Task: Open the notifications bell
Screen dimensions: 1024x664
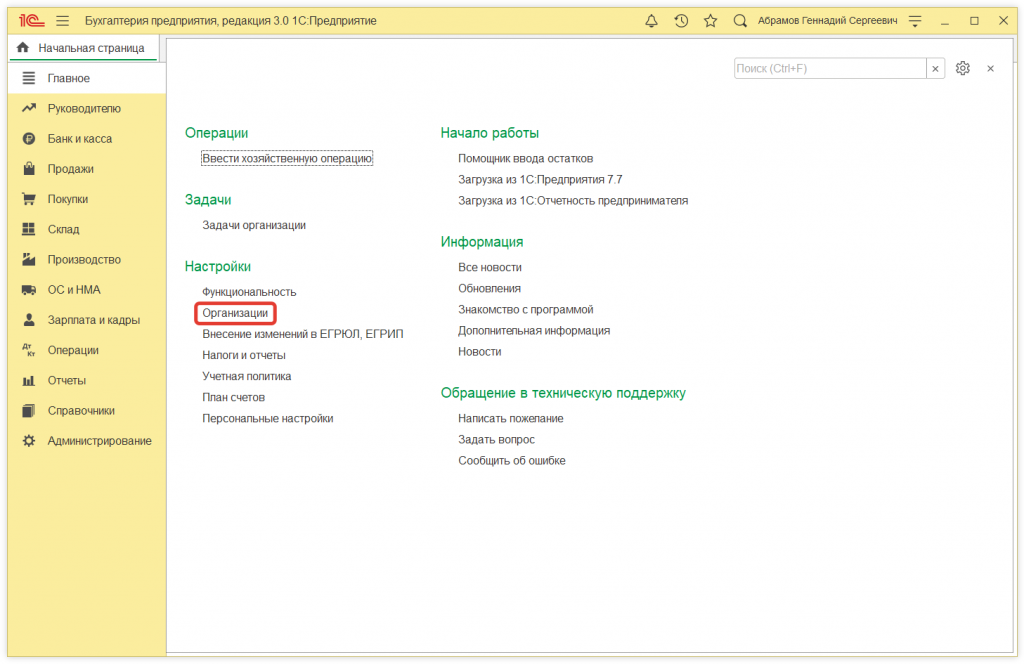Action: point(651,20)
